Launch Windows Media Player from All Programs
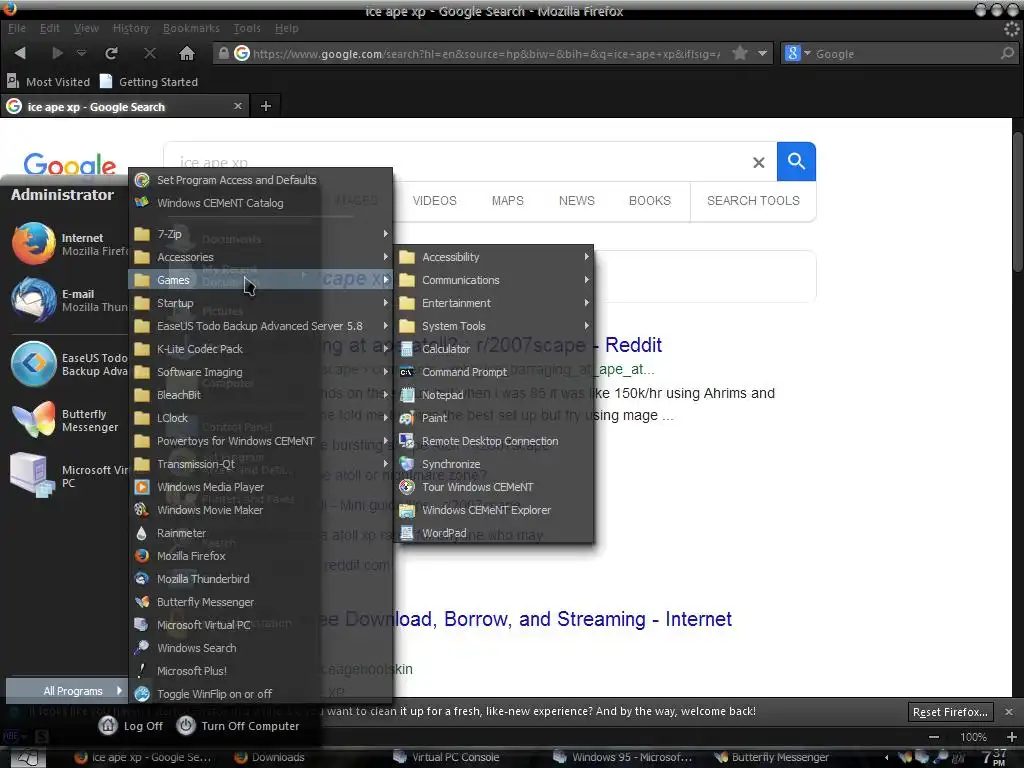Image resolution: width=1024 pixels, height=768 pixels. [261, 487]
